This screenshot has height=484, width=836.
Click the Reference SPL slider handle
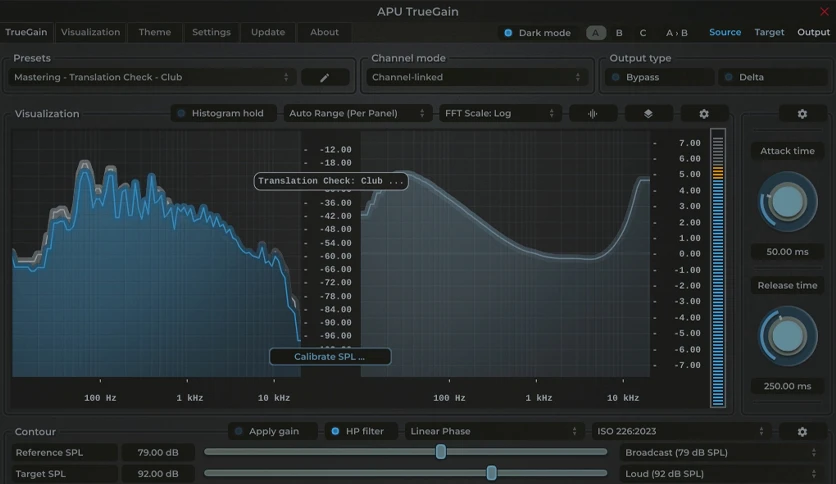click(x=441, y=452)
